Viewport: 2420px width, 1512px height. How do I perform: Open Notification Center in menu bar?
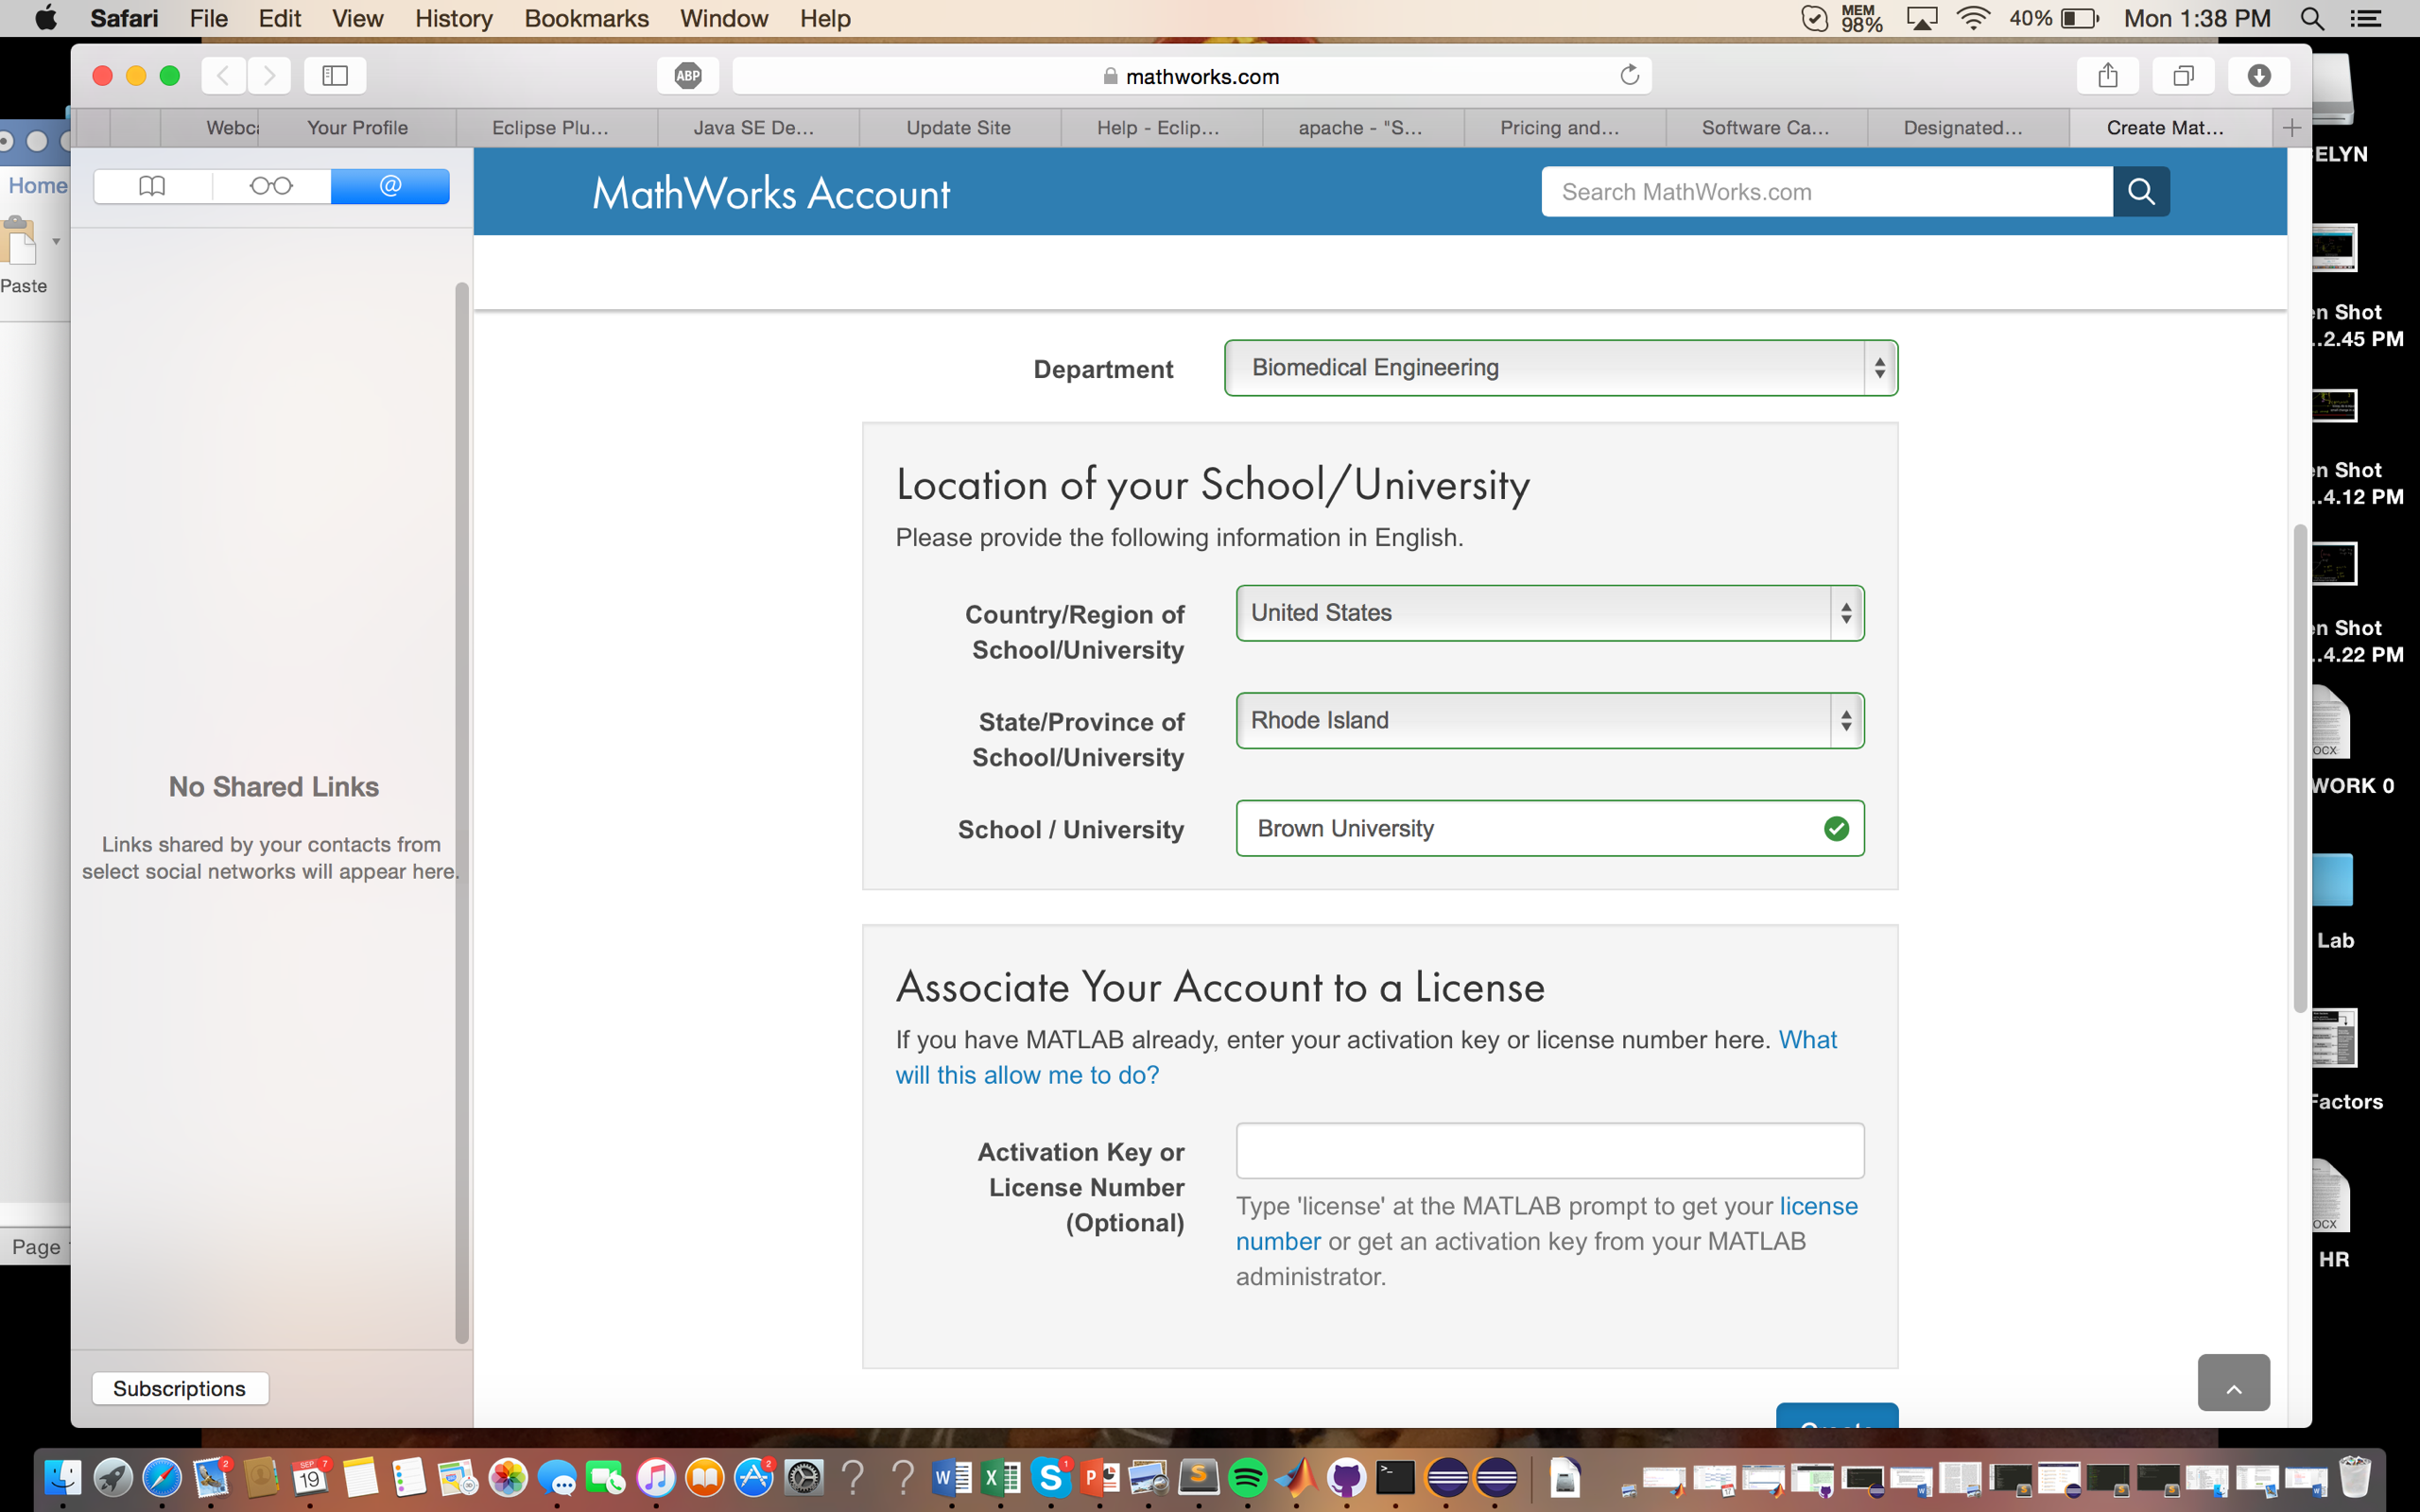coord(2365,18)
